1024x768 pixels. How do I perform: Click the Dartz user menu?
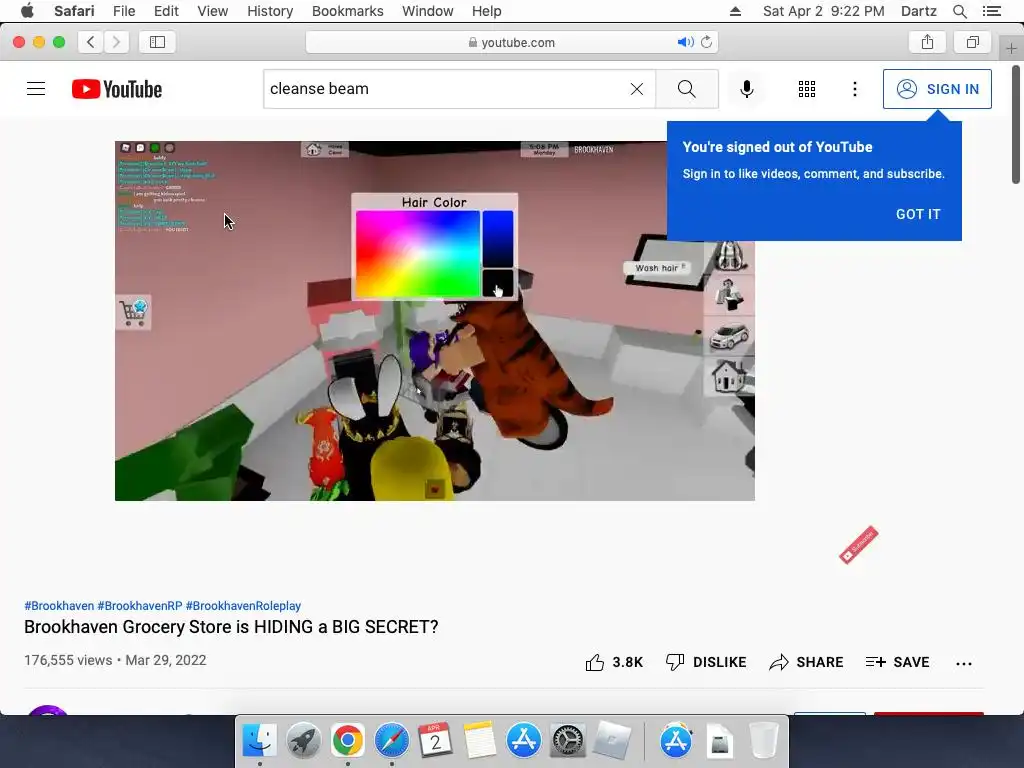click(x=918, y=11)
